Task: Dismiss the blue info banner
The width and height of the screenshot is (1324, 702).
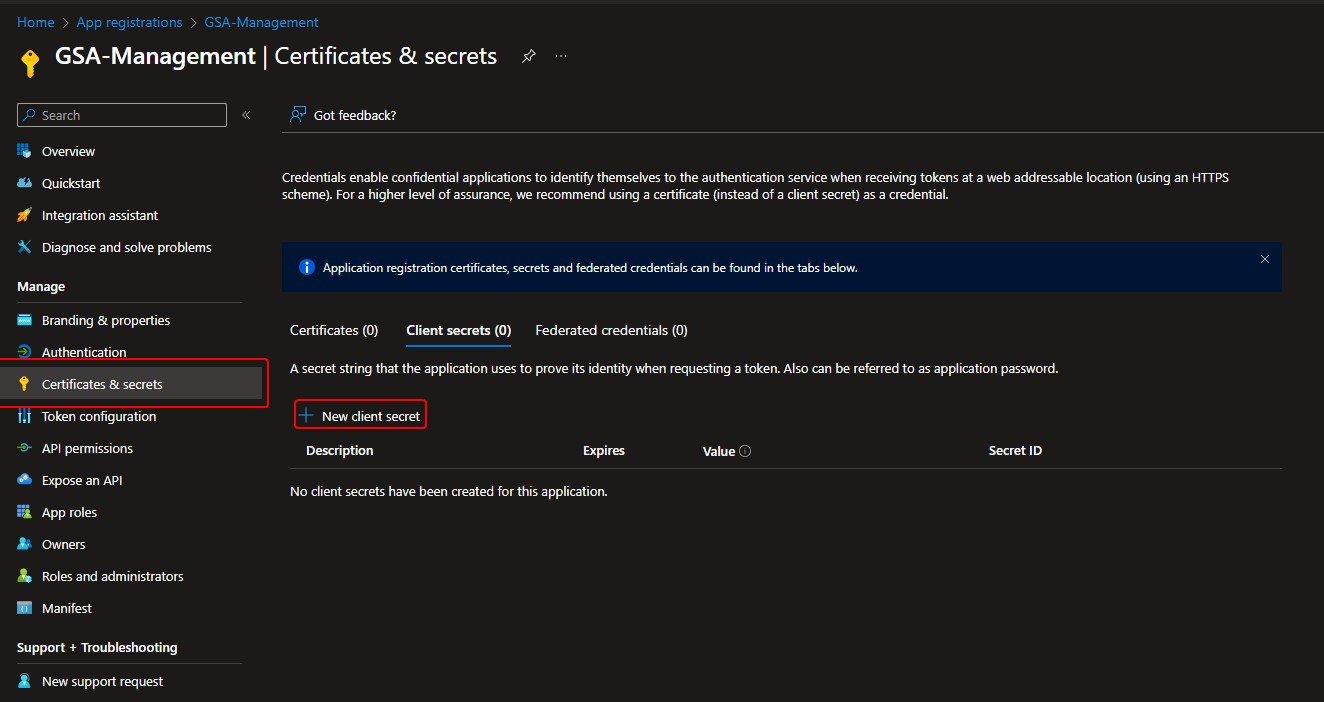Action: click(x=1264, y=259)
